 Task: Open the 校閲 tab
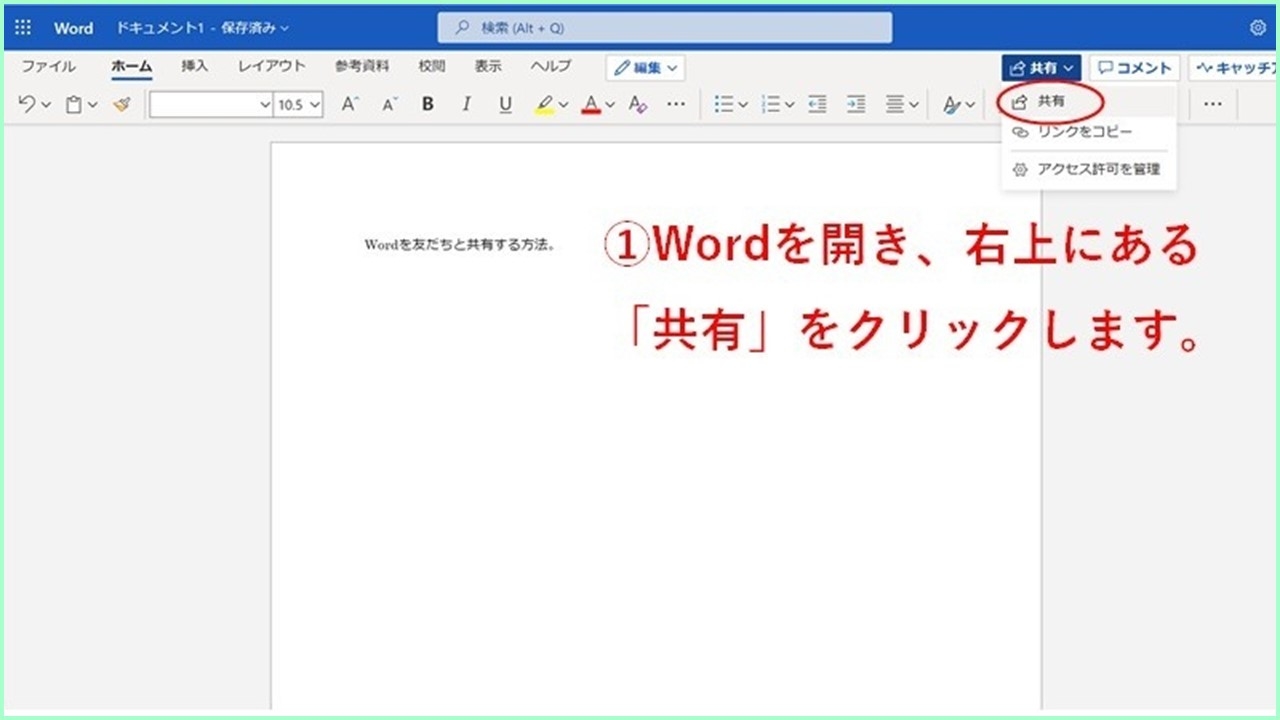(432, 67)
